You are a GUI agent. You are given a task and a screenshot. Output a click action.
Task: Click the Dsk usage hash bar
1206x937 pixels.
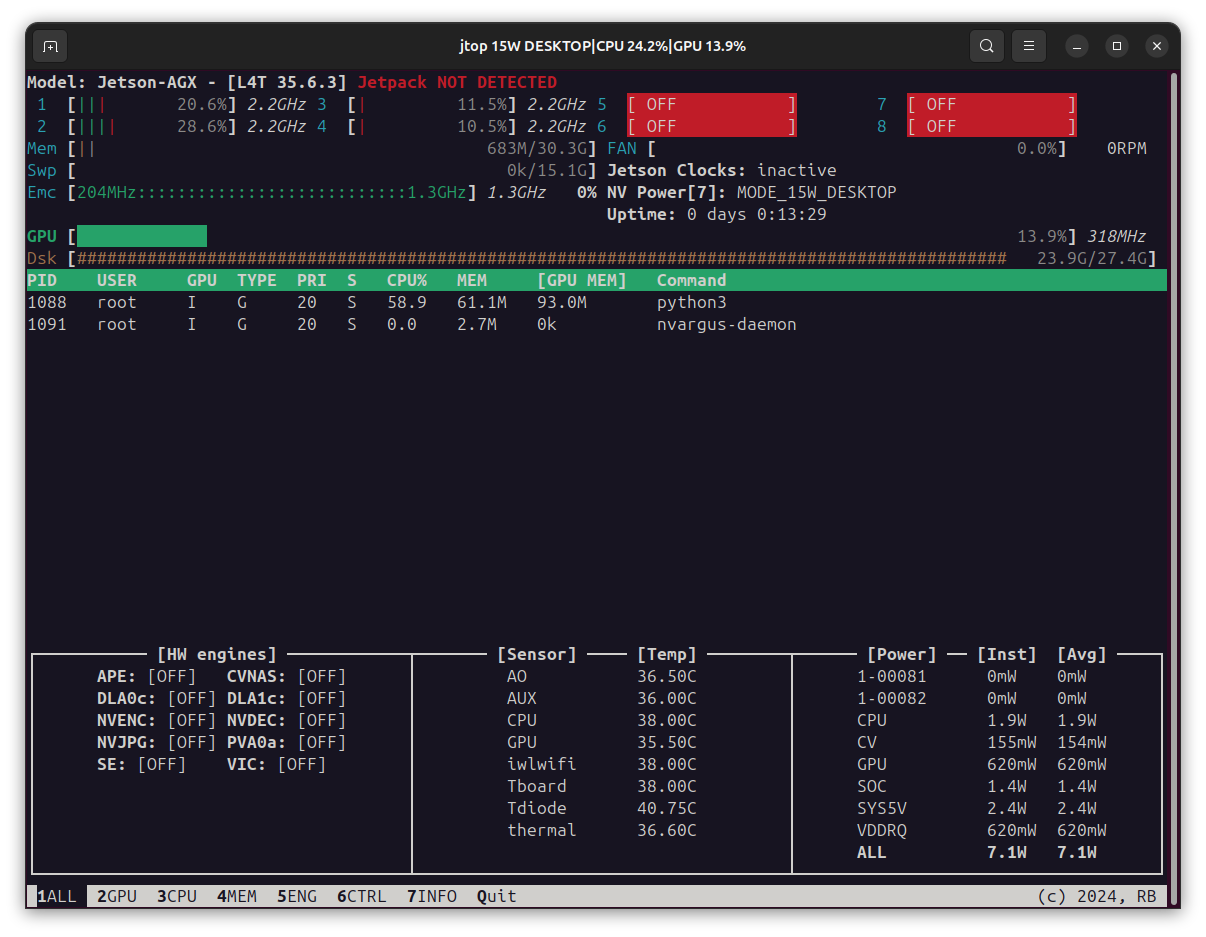tap(542, 258)
